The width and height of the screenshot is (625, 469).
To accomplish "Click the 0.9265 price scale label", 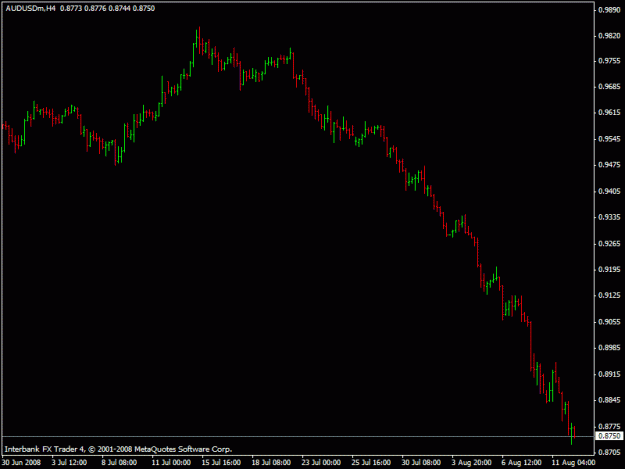I will tap(609, 243).
